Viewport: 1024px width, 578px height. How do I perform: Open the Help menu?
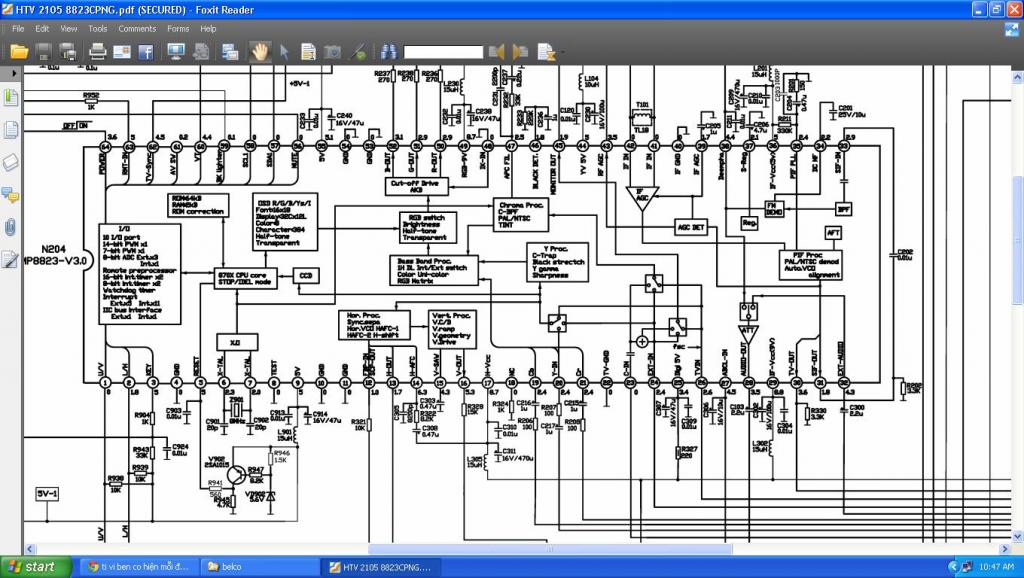point(208,29)
